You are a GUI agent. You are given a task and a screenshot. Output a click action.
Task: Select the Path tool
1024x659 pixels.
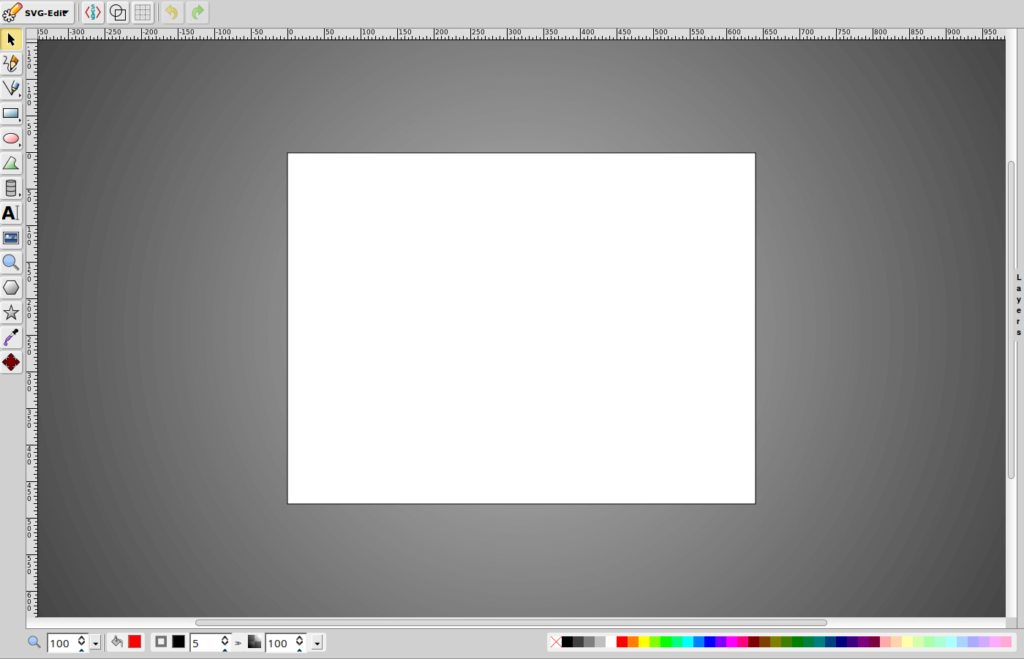(x=11, y=163)
